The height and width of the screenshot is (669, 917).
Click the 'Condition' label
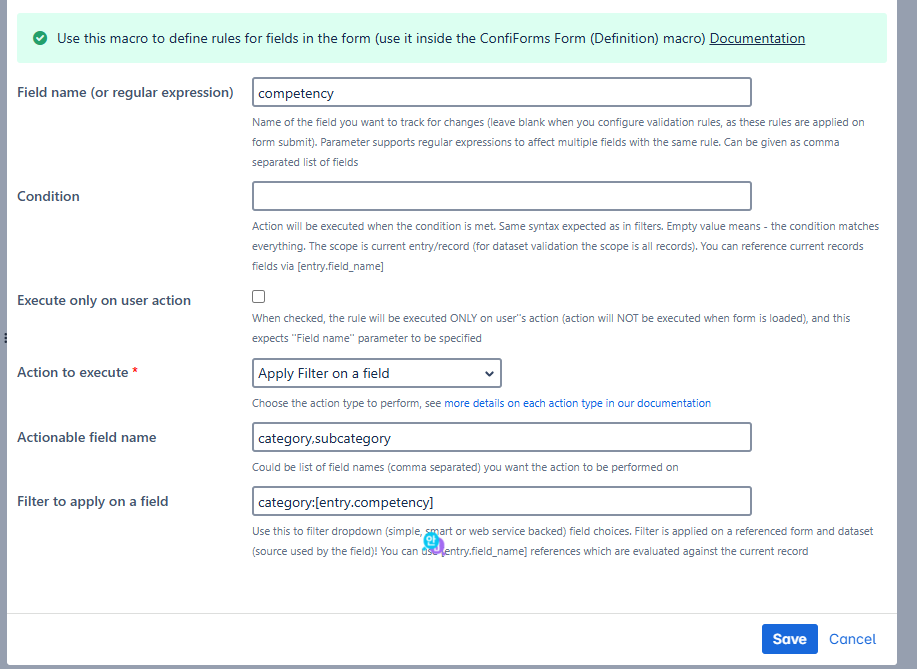(48, 196)
